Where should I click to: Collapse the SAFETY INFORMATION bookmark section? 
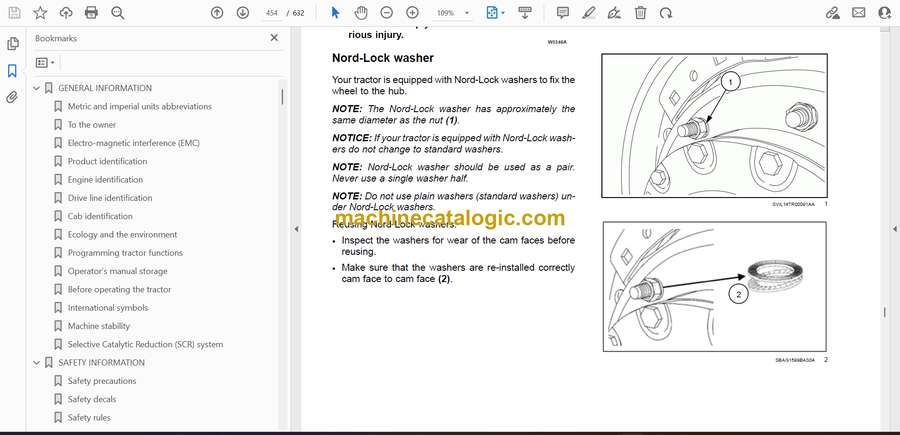37,363
